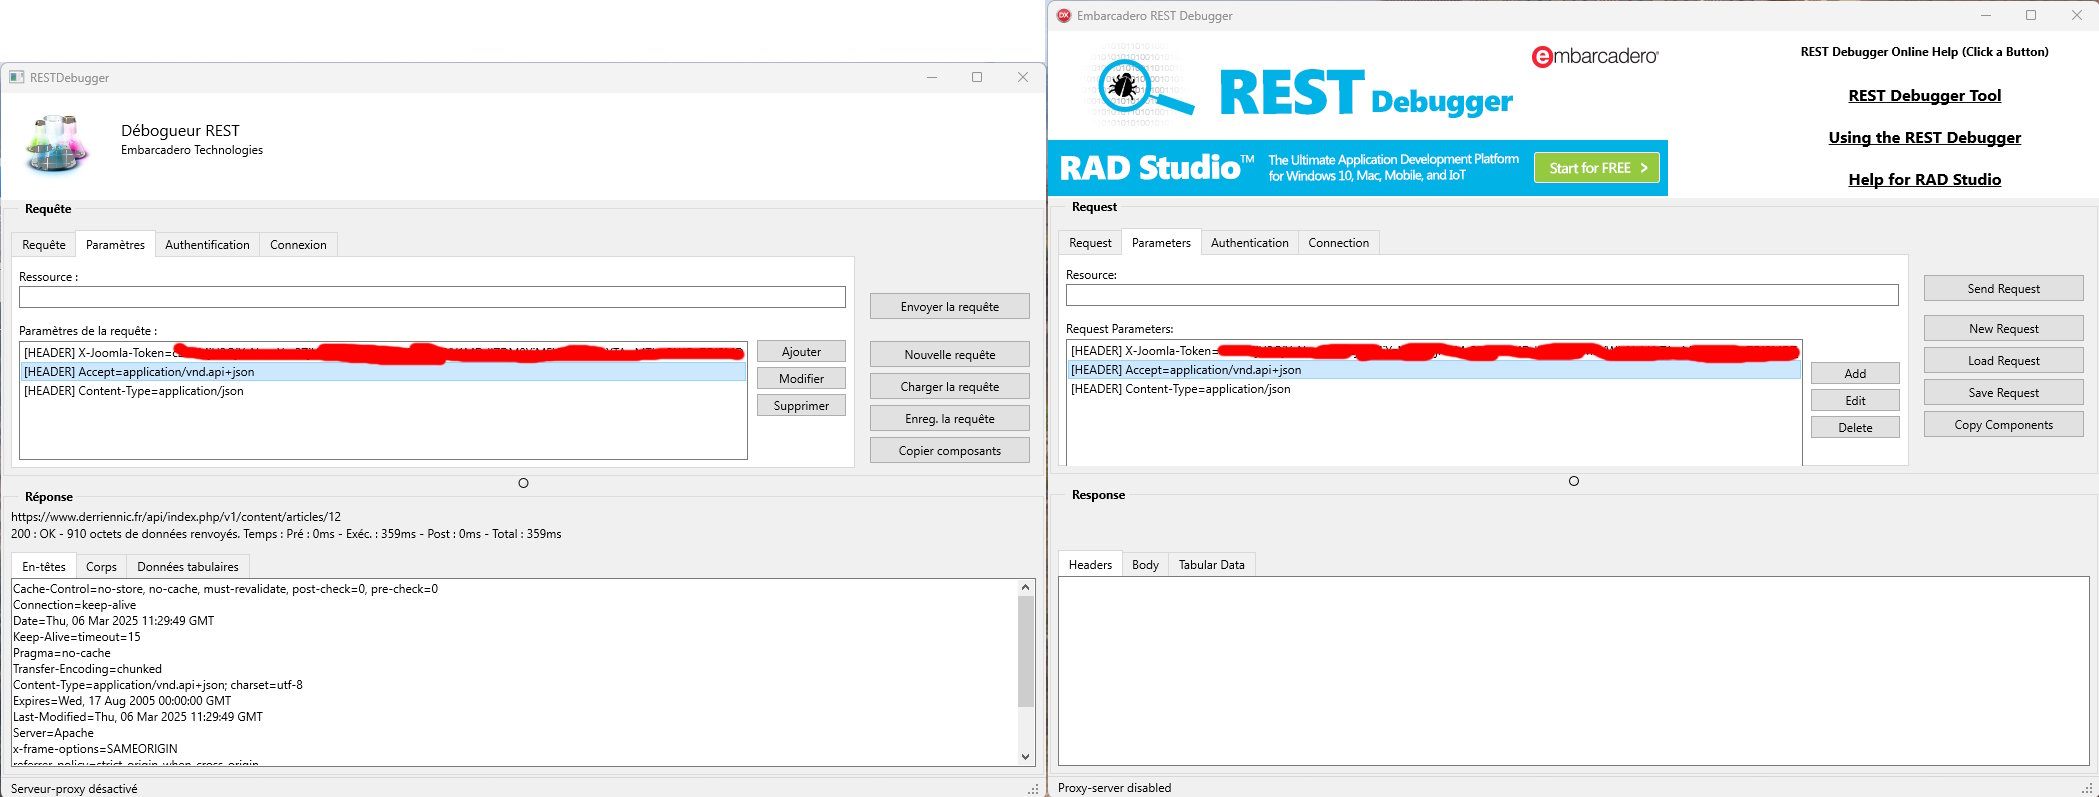The width and height of the screenshot is (2099, 797).
Task: Switch to the Headers response tab
Action: (x=1090, y=564)
